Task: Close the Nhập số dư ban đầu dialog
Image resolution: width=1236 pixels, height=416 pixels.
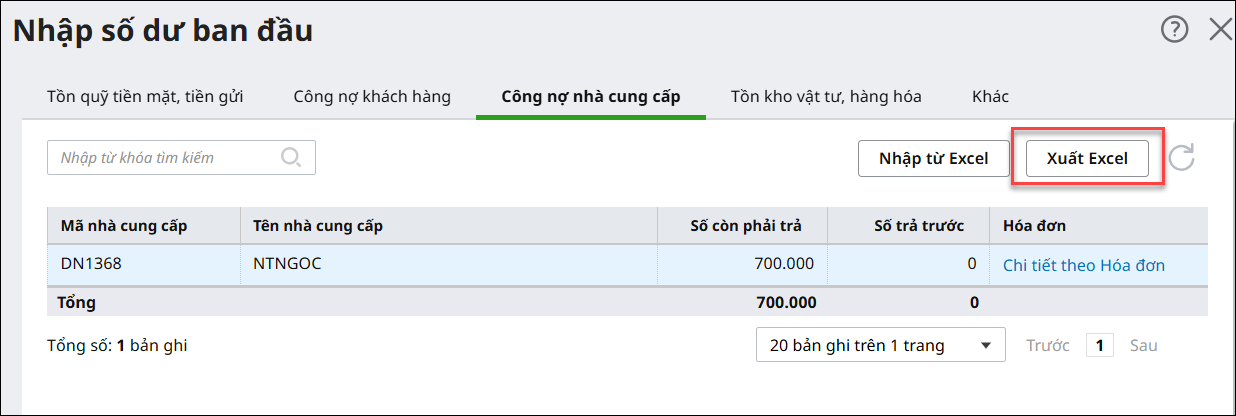Action: (x=1220, y=30)
